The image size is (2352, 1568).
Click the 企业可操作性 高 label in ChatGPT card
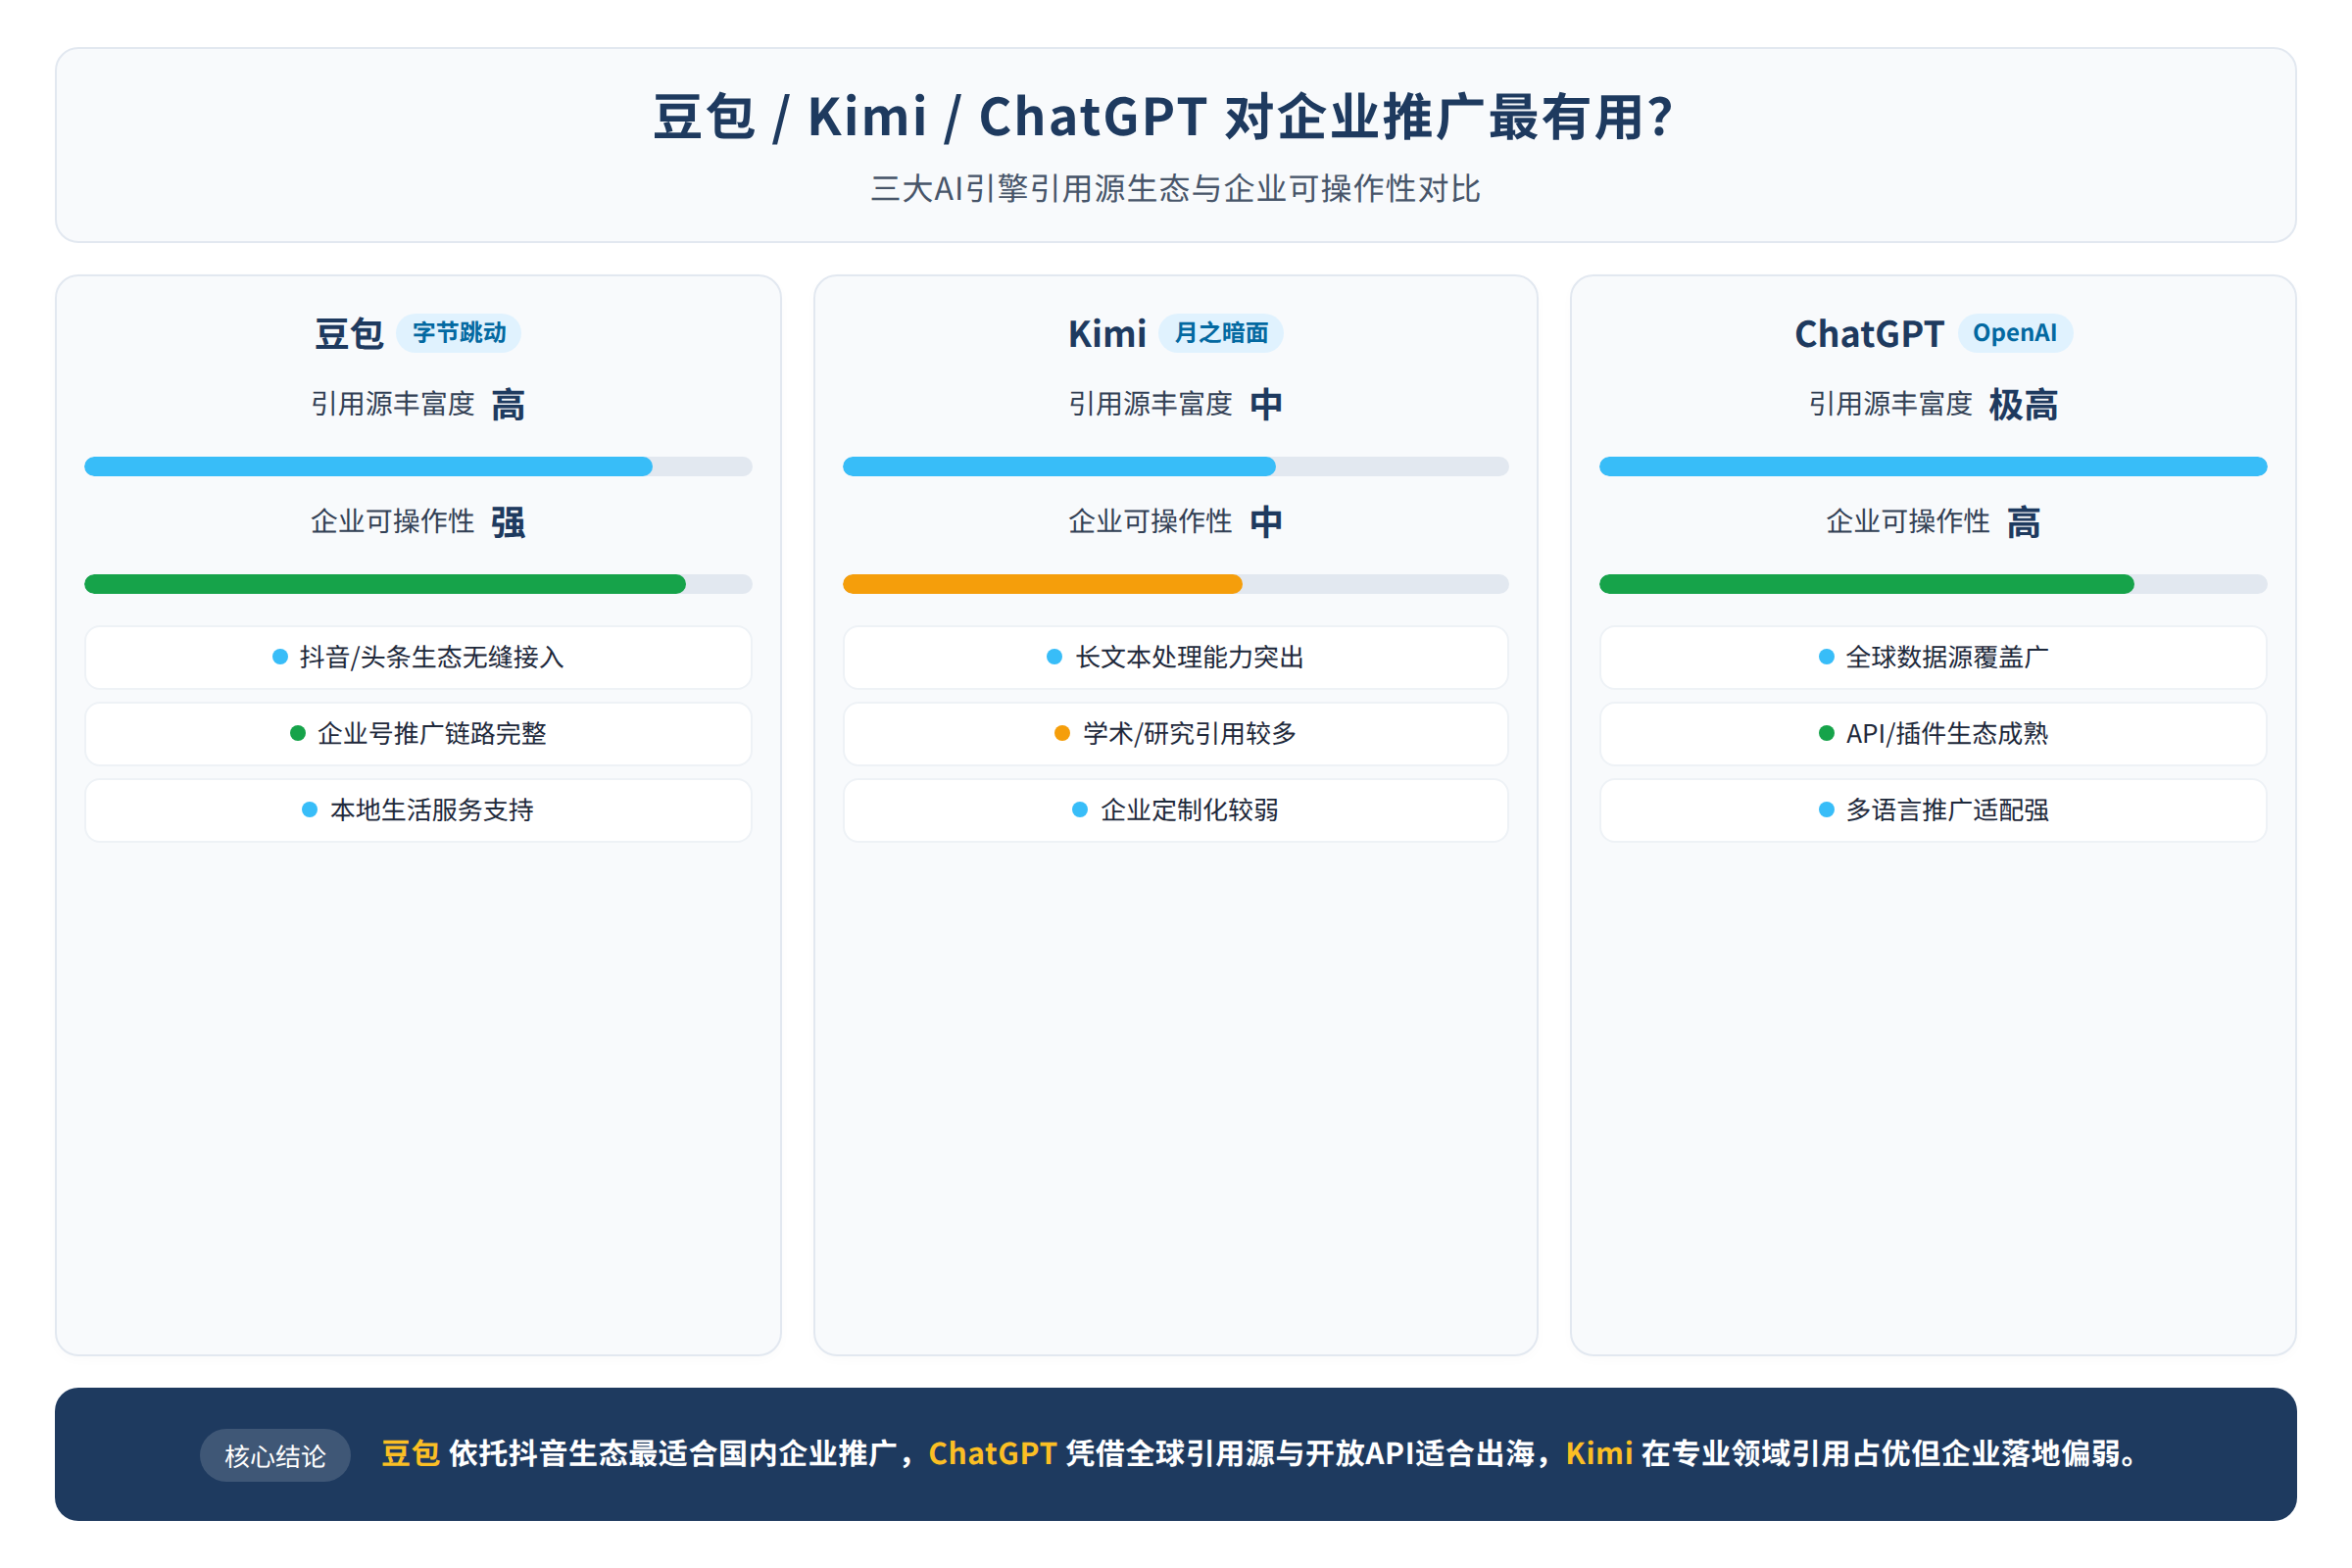pos(1933,522)
